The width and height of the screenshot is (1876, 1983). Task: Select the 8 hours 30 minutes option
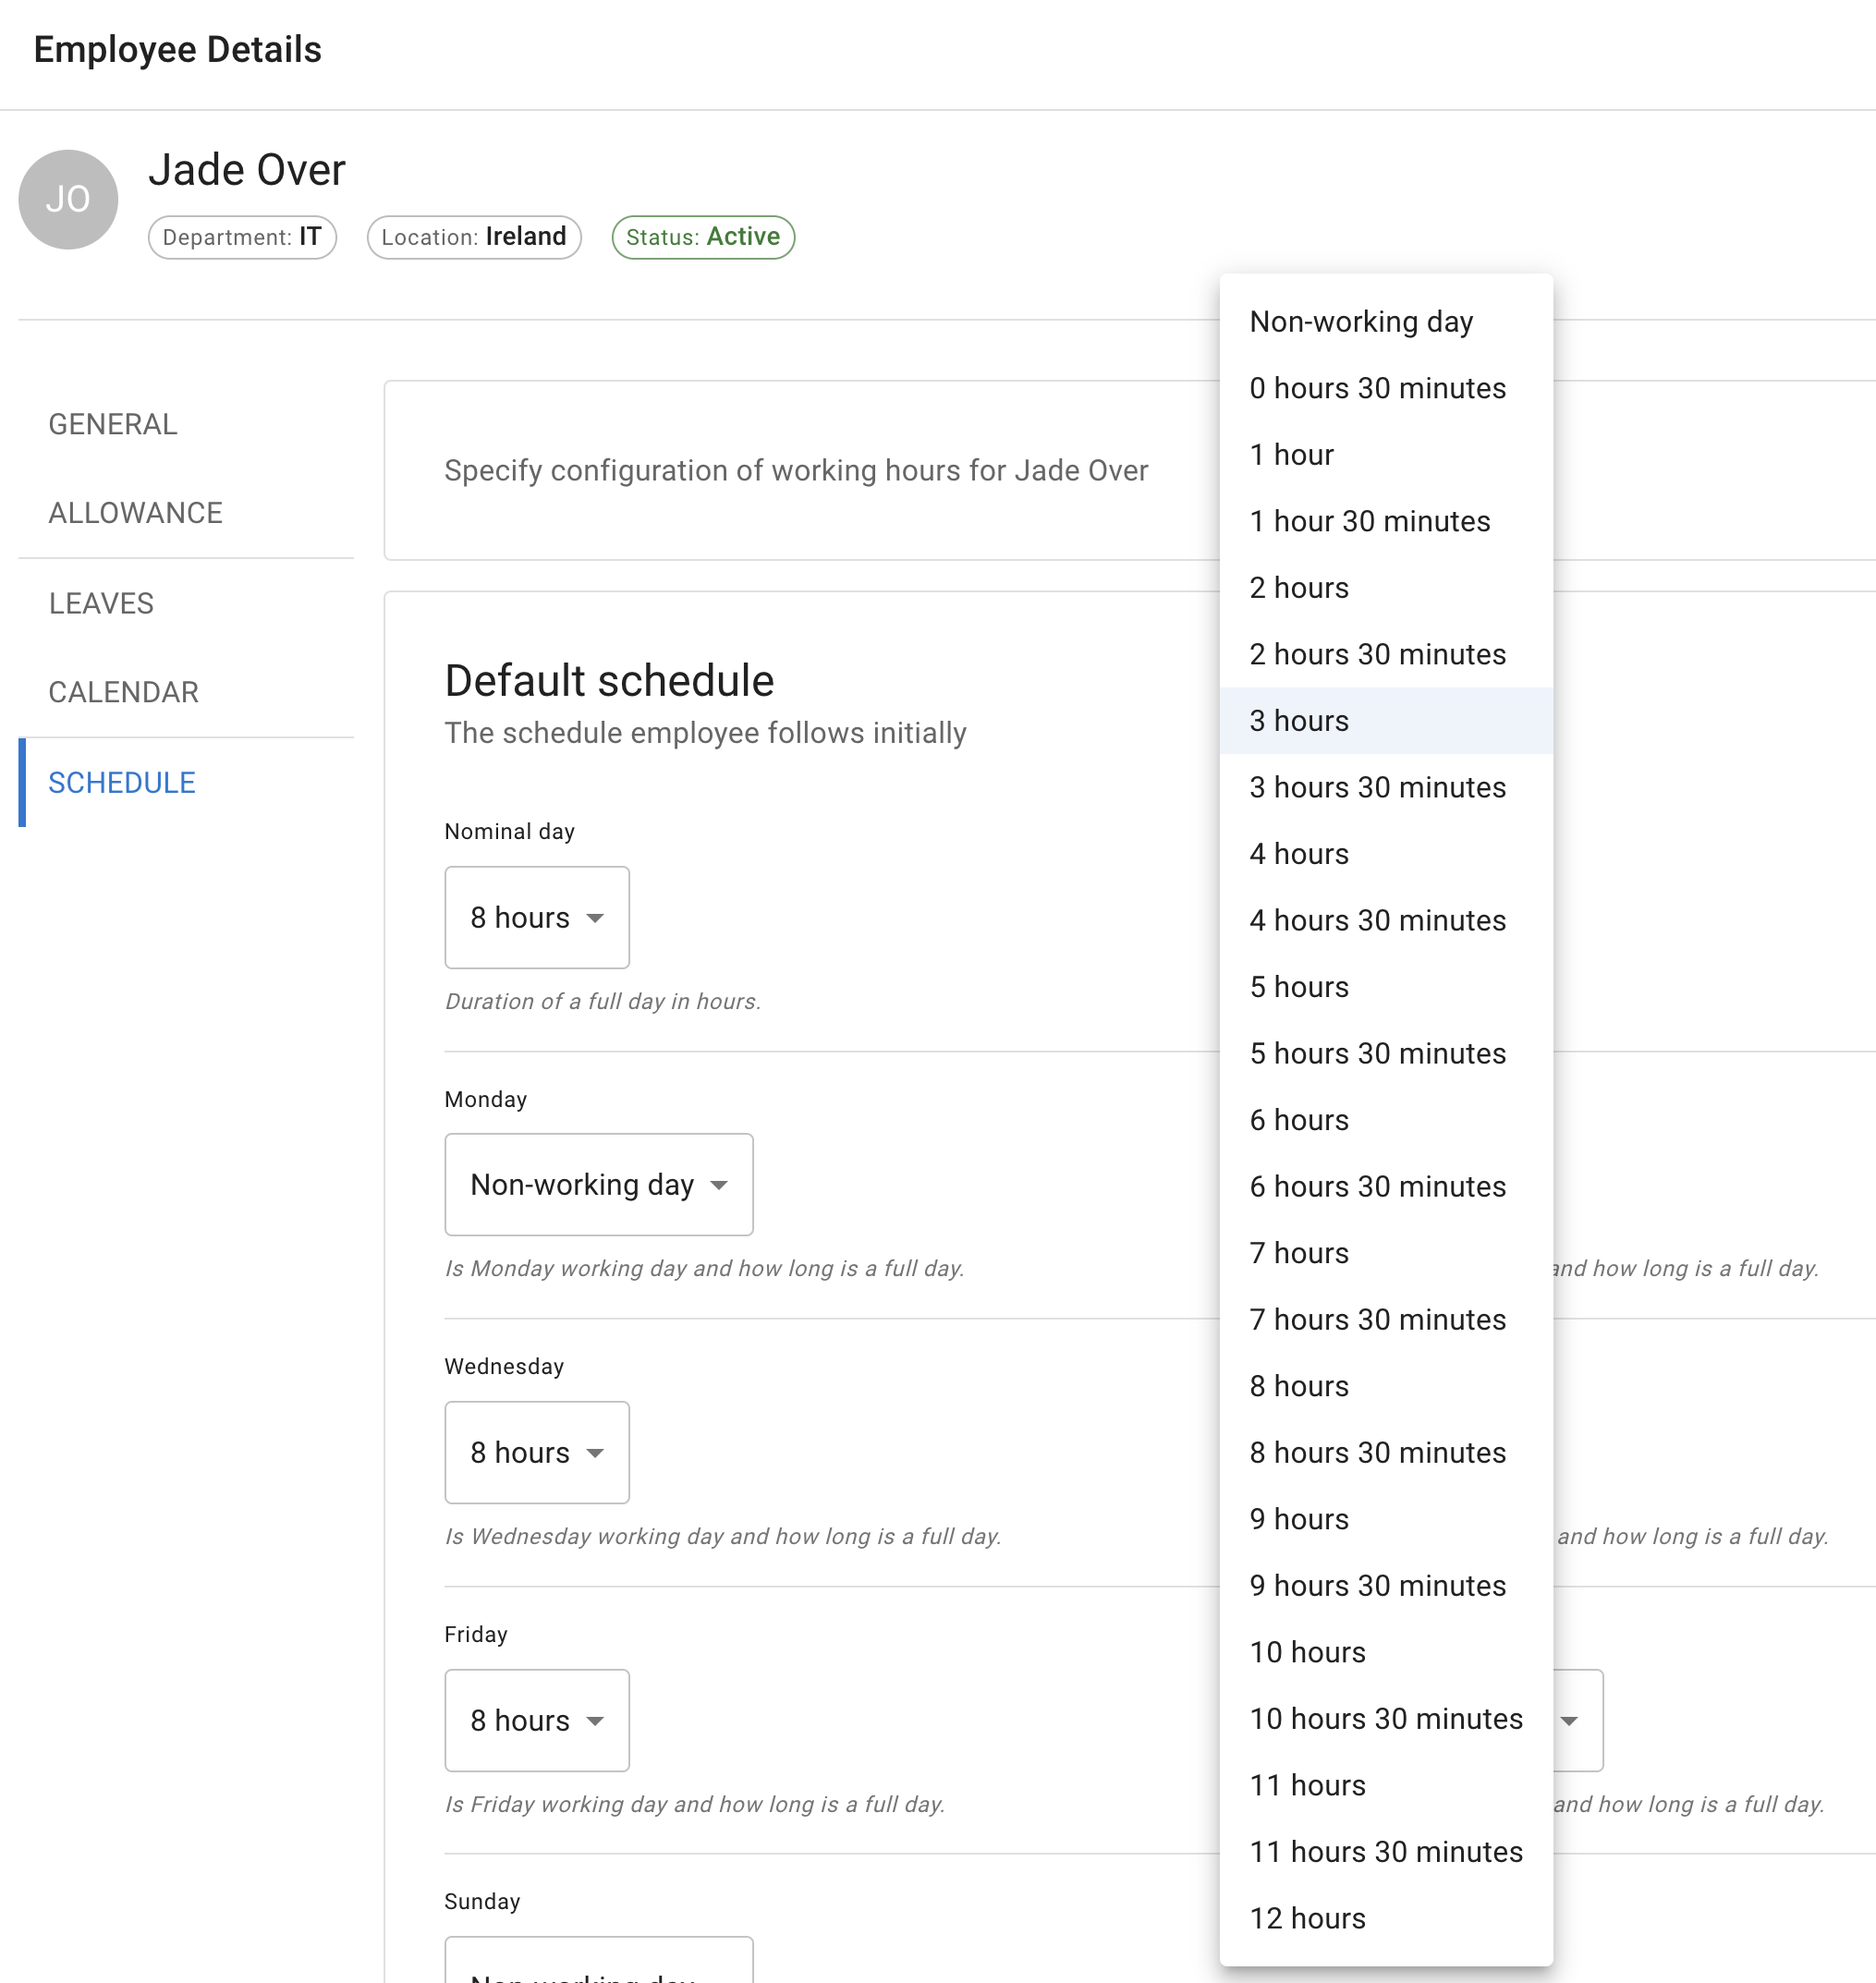(x=1377, y=1452)
